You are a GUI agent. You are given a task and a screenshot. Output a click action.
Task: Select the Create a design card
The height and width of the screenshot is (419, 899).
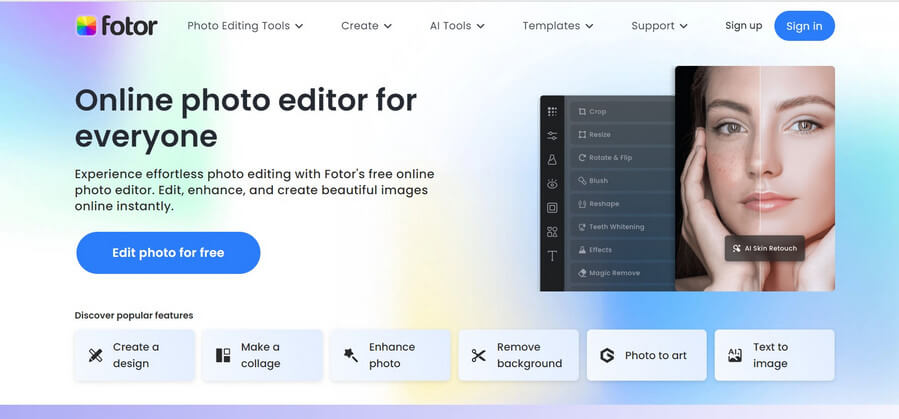pyautogui.click(x=135, y=355)
